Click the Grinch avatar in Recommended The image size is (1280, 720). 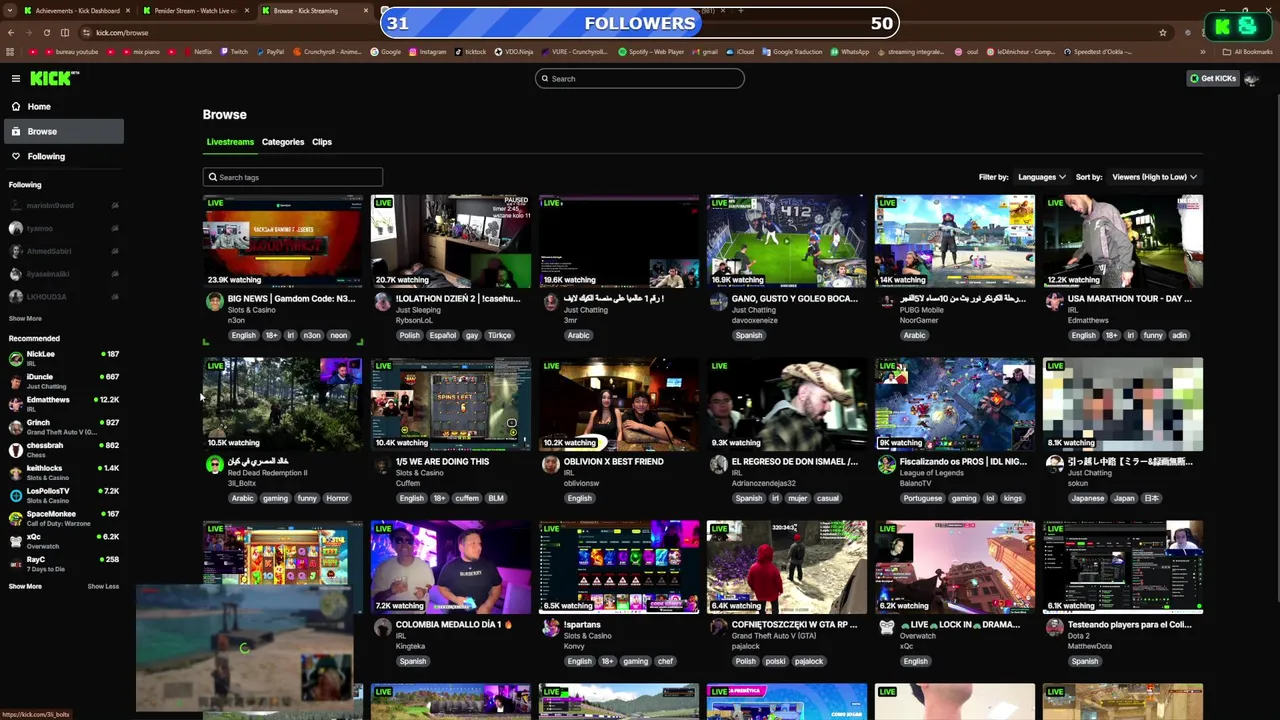(x=16, y=427)
